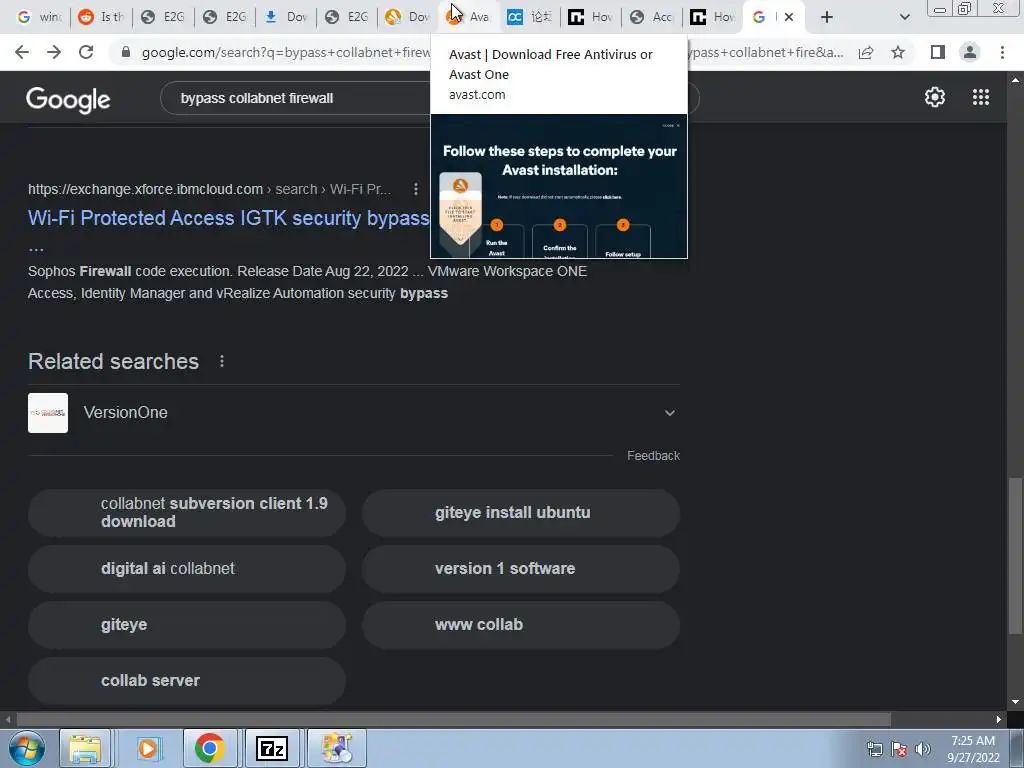This screenshot has height=768, width=1024.
Task: Click the Google logo
Action: coord(68,99)
